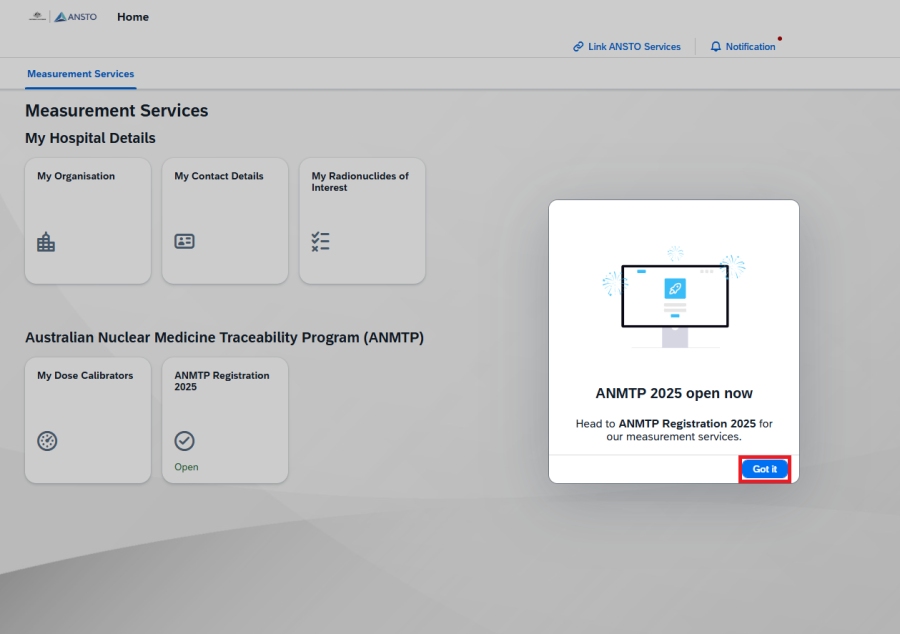This screenshot has height=634, width=900.
Task: Select the My Contact Details tile title
Action: point(219,176)
